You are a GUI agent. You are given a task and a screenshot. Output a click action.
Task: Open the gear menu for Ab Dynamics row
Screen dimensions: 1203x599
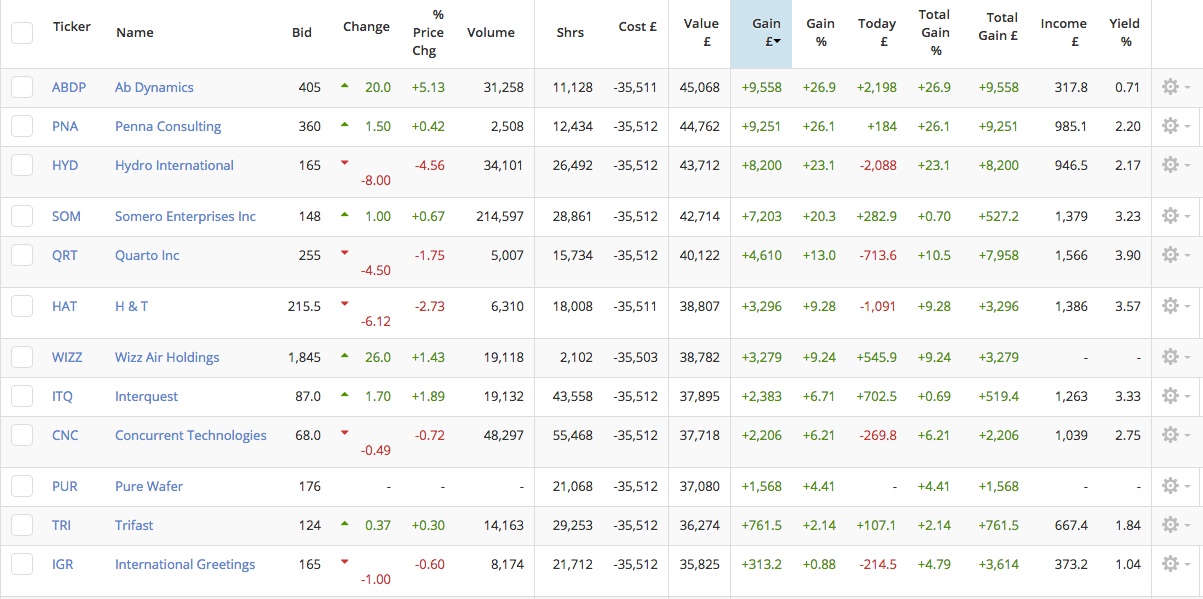(1175, 87)
